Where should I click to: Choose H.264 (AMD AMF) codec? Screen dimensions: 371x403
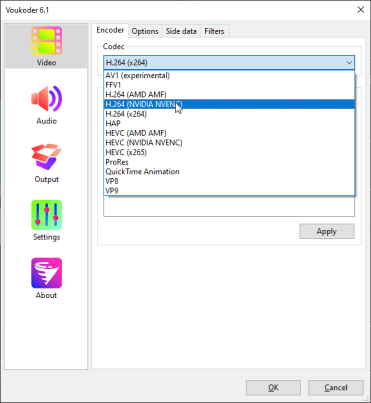tap(229, 95)
